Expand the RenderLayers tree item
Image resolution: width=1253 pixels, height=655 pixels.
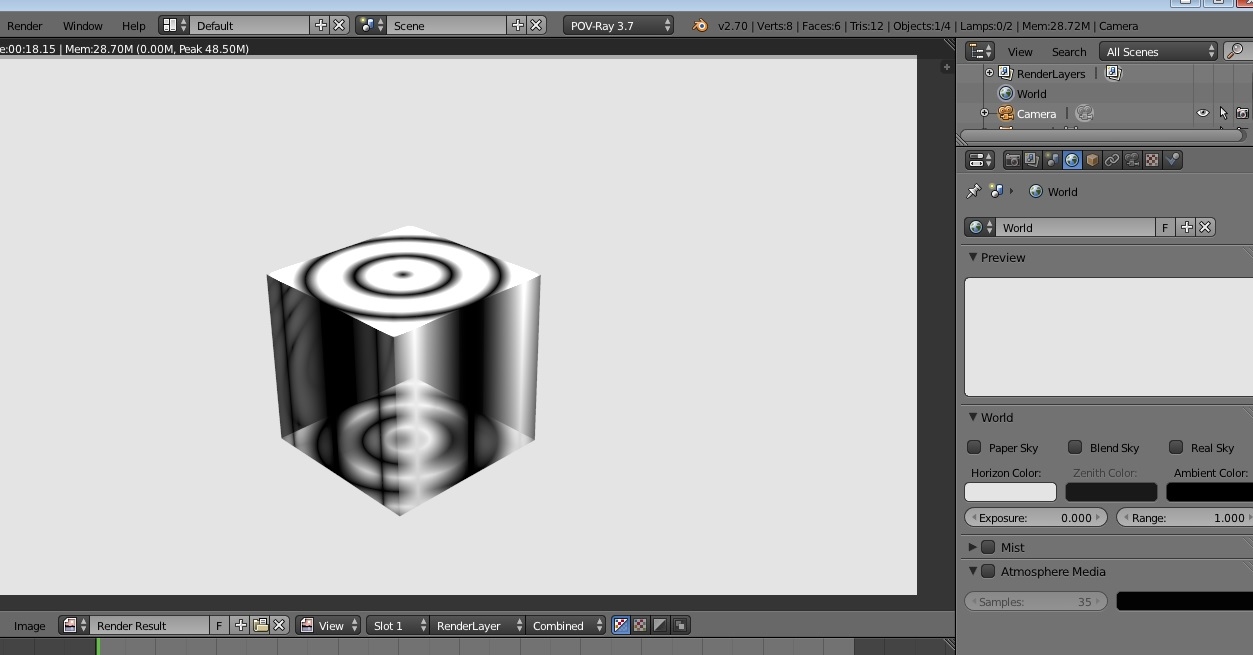click(989, 73)
